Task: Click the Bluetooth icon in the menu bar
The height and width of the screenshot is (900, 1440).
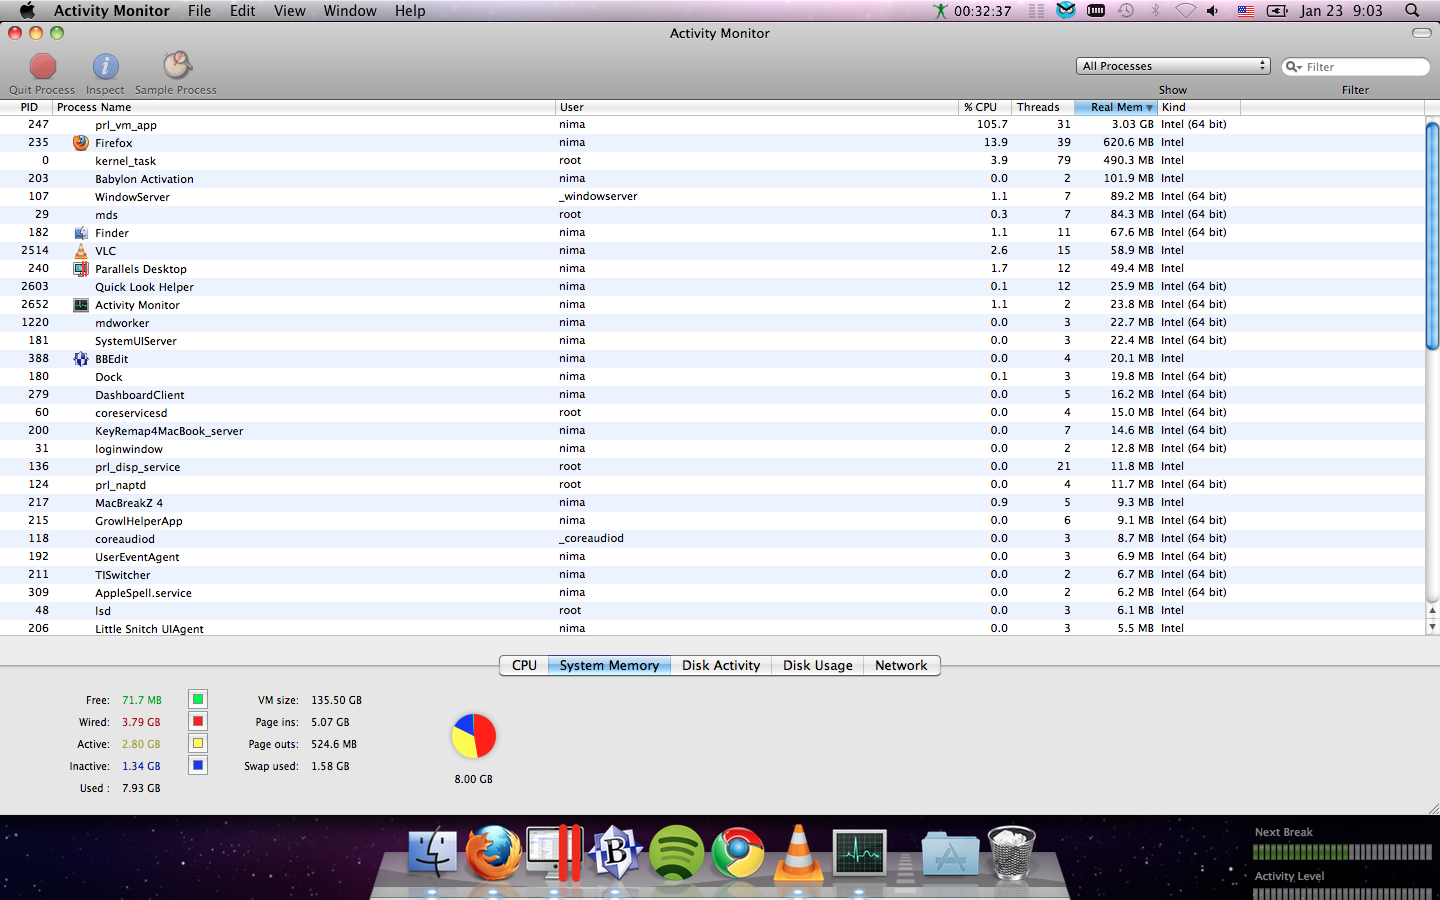Action: click(1156, 10)
